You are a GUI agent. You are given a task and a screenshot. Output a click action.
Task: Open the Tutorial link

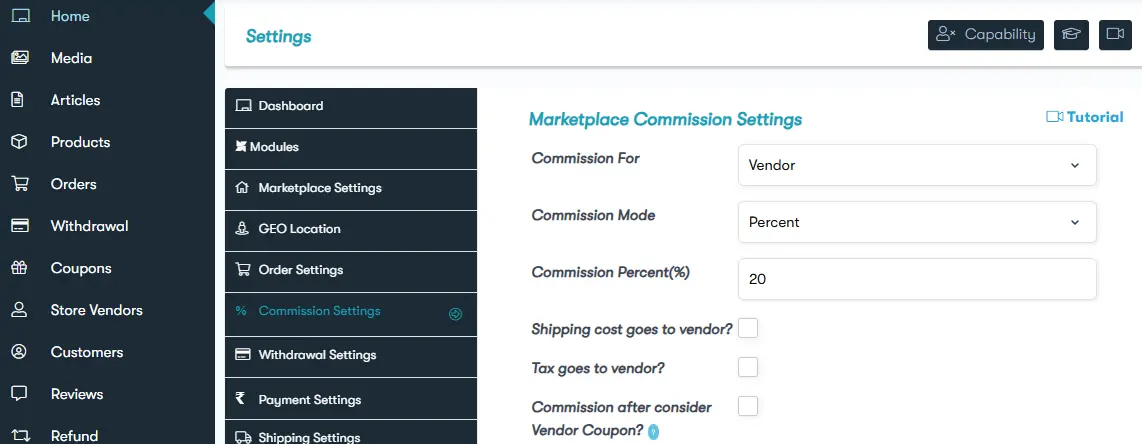[1085, 117]
